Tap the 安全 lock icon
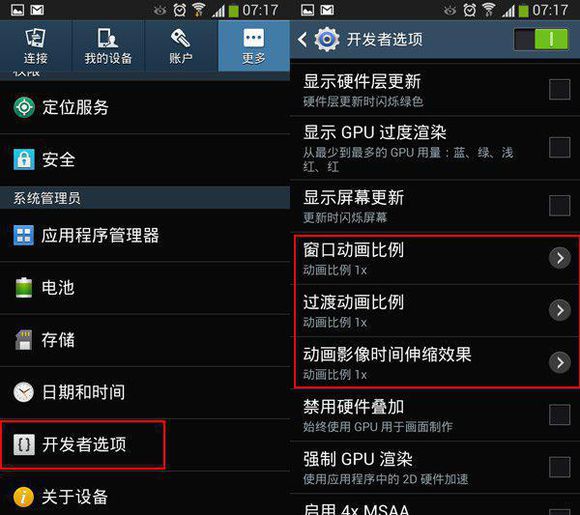 pyautogui.click(x=24, y=159)
